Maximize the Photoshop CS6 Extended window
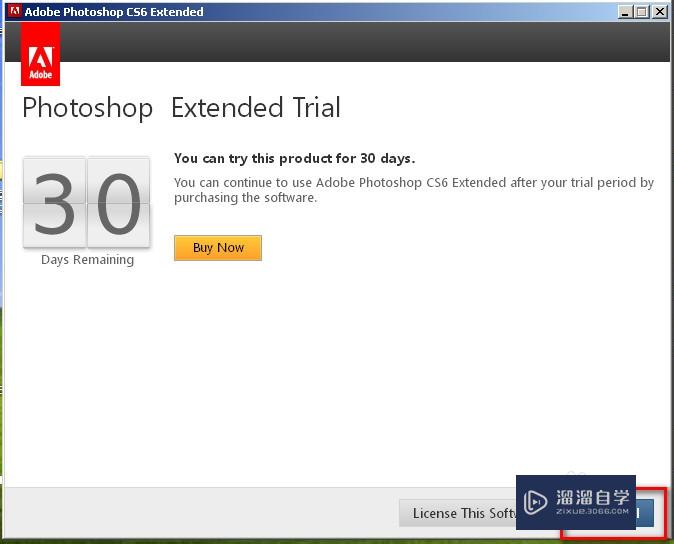674x544 pixels. [x=642, y=12]
